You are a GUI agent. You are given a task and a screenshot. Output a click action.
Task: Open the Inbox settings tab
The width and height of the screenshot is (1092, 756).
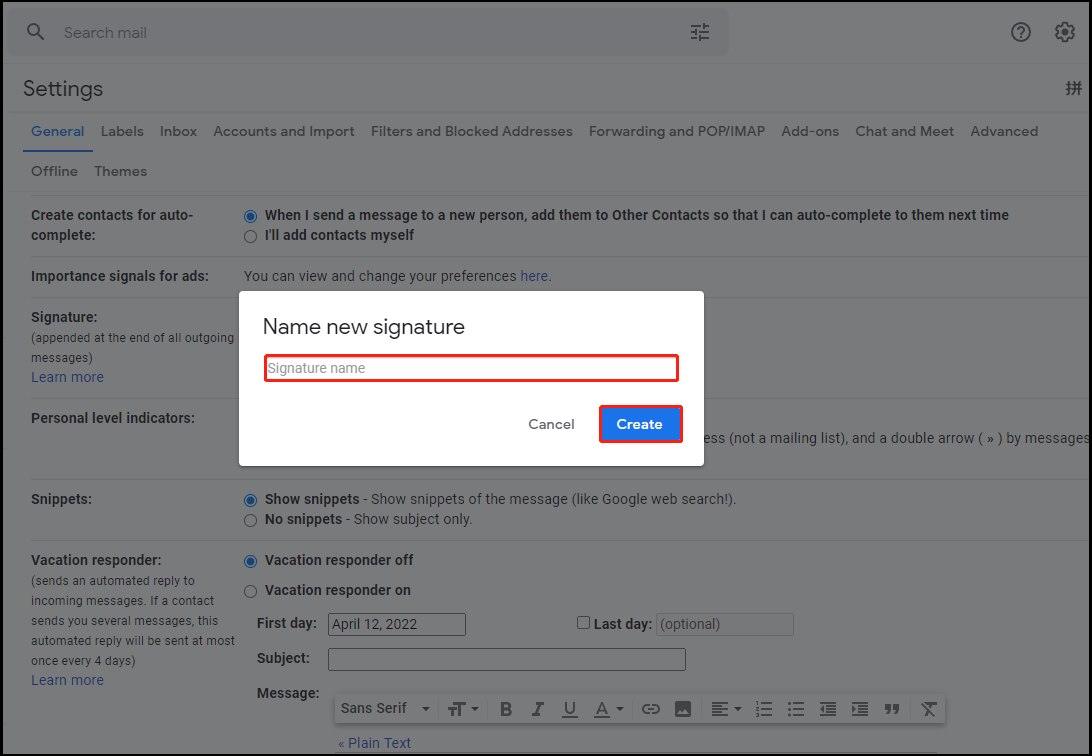[x=178, y=132]
